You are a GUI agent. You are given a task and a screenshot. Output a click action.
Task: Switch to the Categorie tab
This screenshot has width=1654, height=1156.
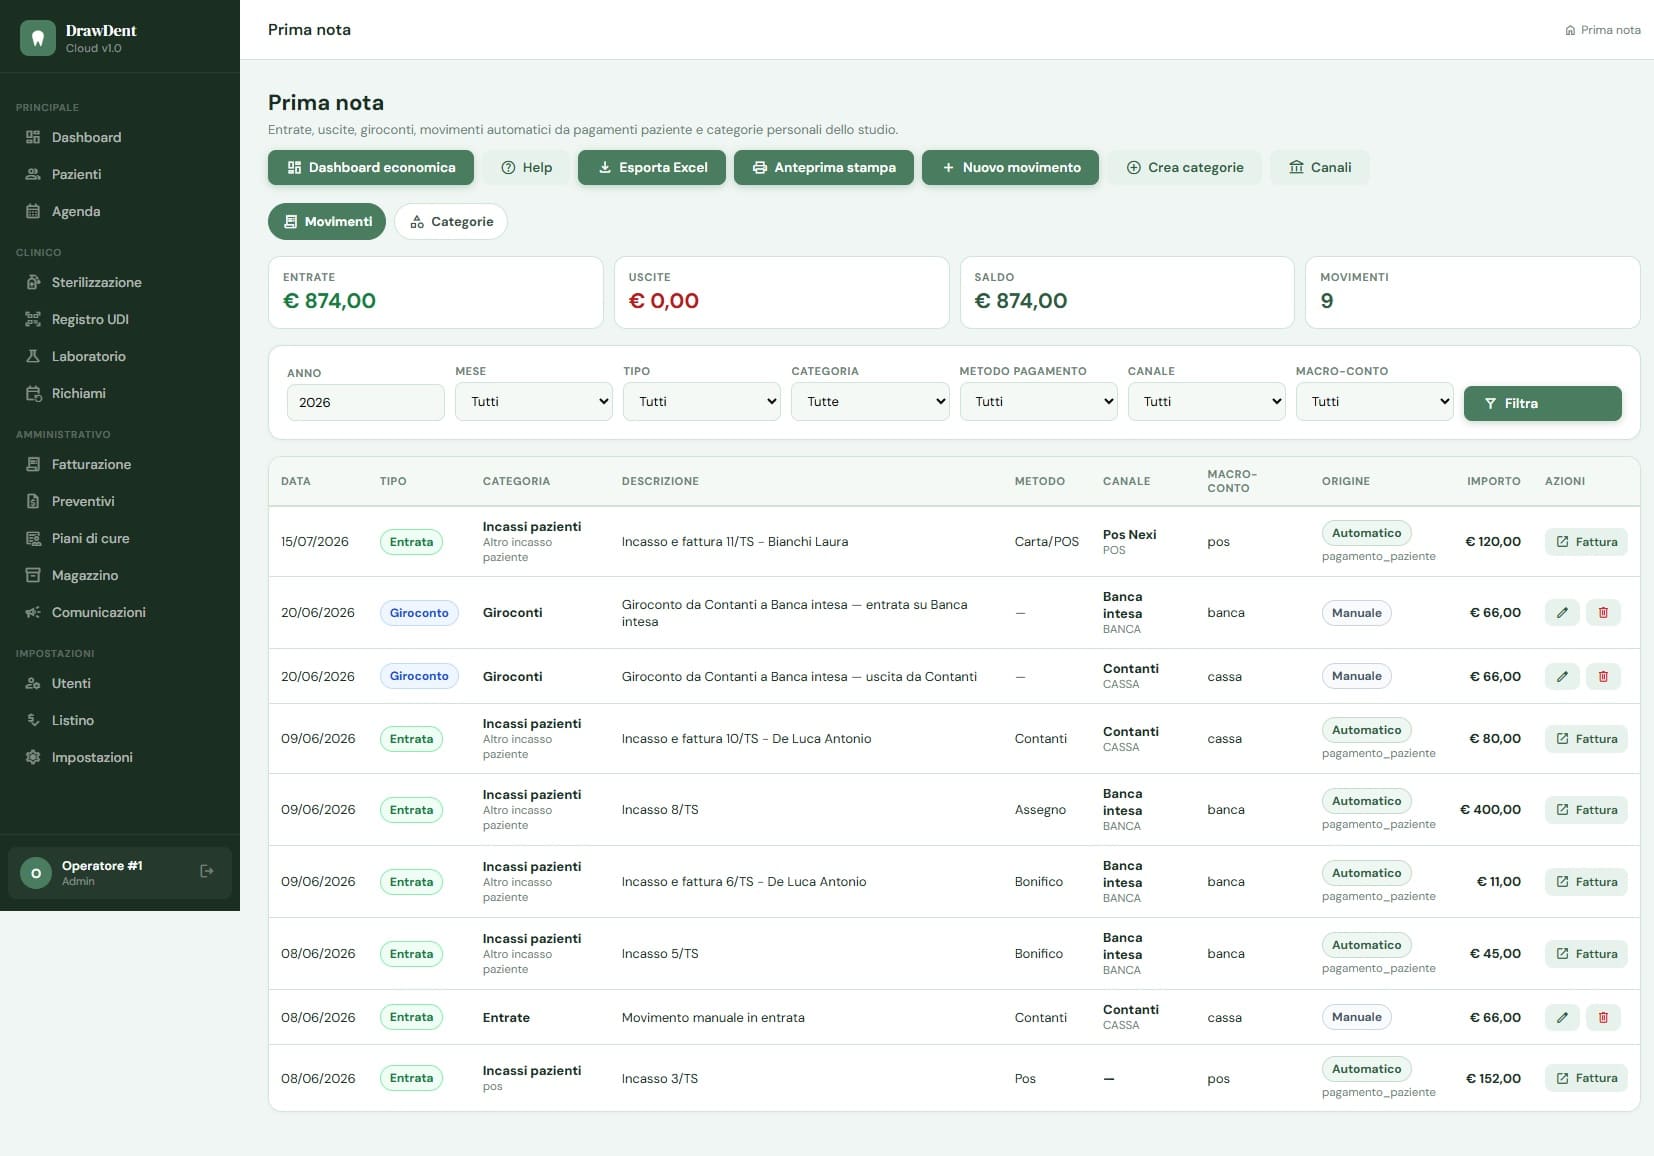(451, 222)
